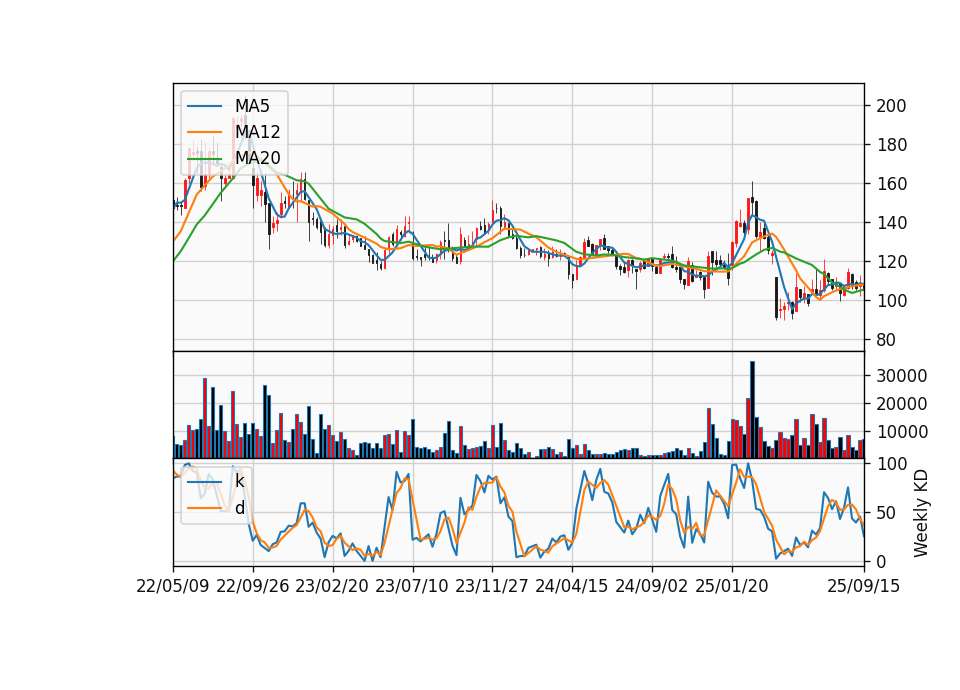Click the Weekly KD axis label
This screenshot has width=960, height=690.
pyautogui.click(x=921, y=513)
